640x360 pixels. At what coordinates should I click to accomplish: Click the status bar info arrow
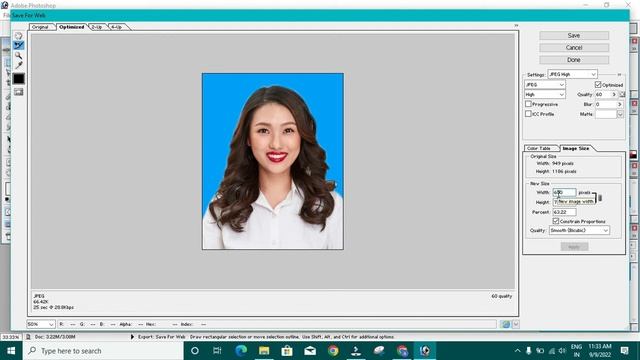132,337
